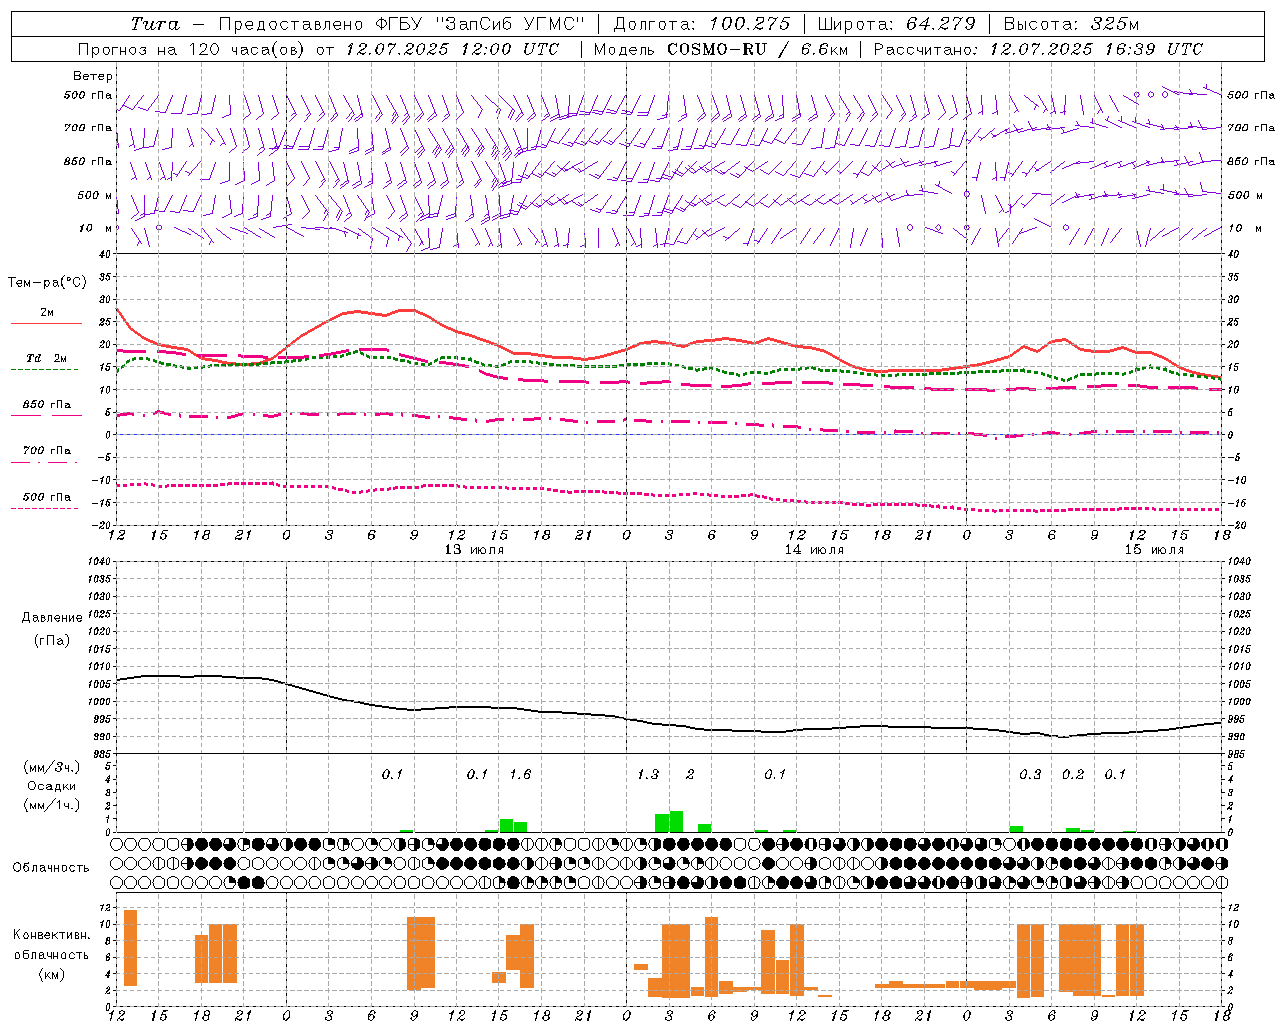
Task: Click the "Ветер" wind panel label
Action: tap(93, 76)
